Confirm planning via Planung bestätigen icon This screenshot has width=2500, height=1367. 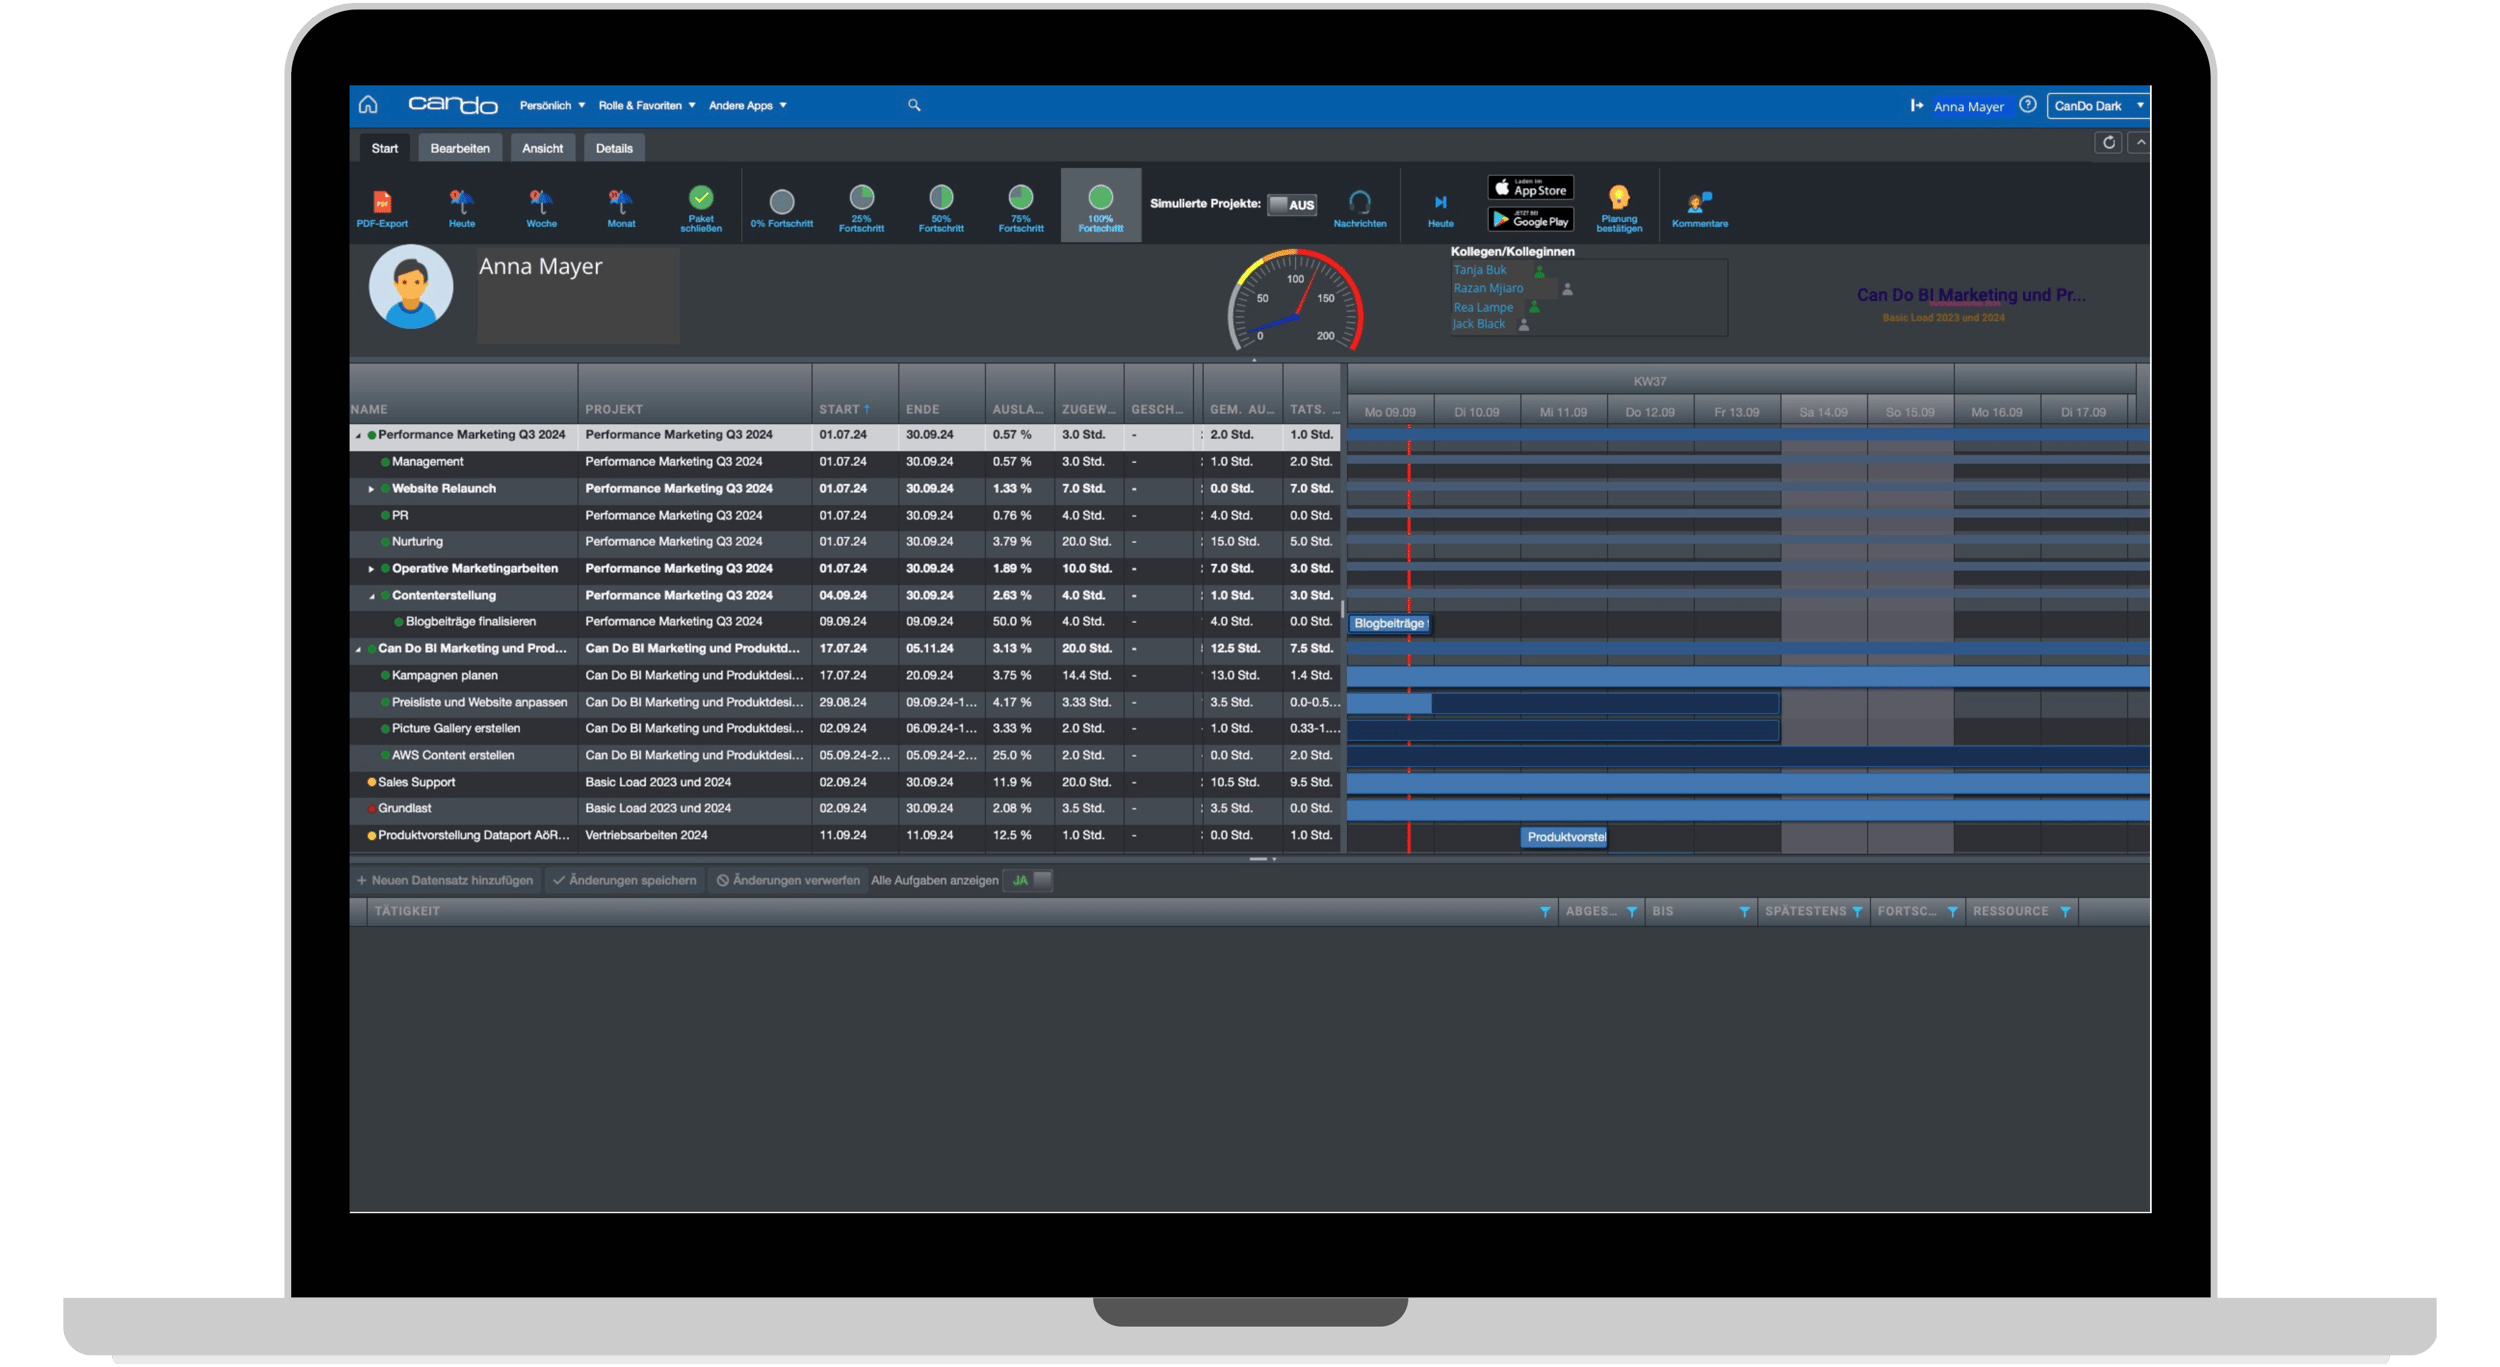tap(1620, 205)
